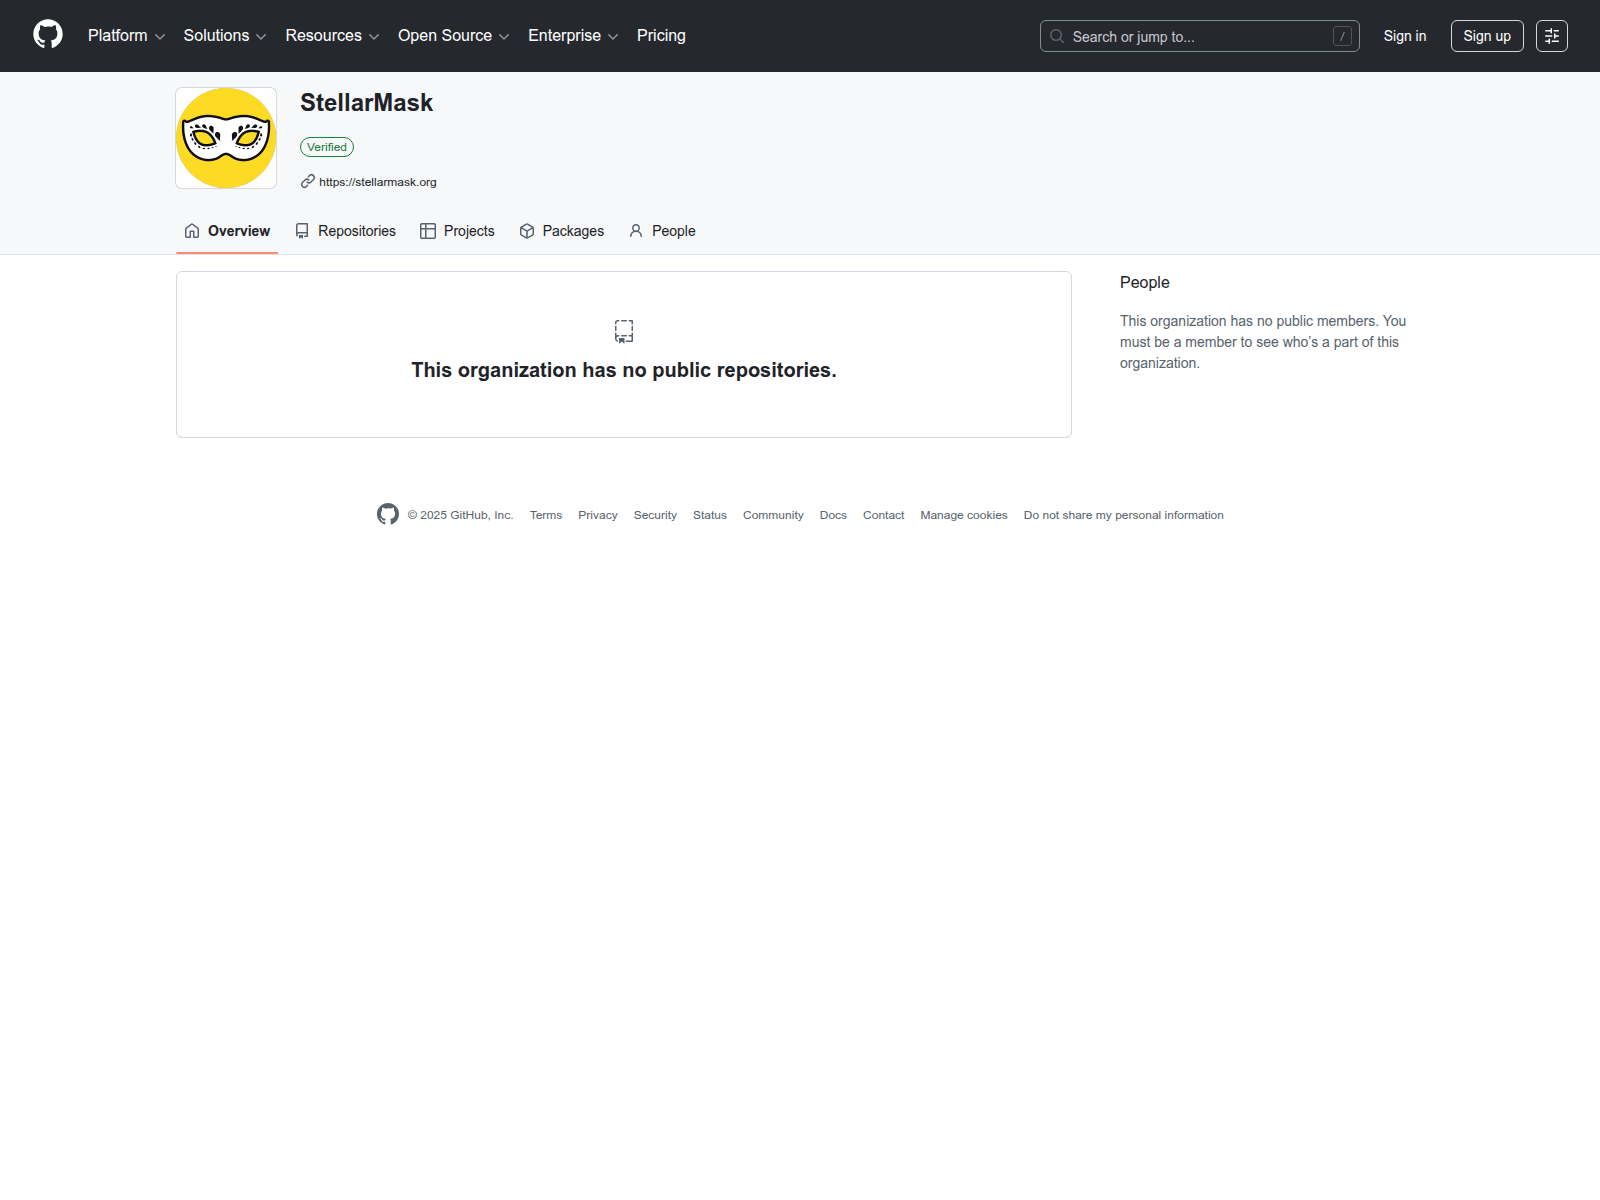Open the StellarMask mask avatar image
Viewport: 1600px width, 1200px height.
click(226, 138)
